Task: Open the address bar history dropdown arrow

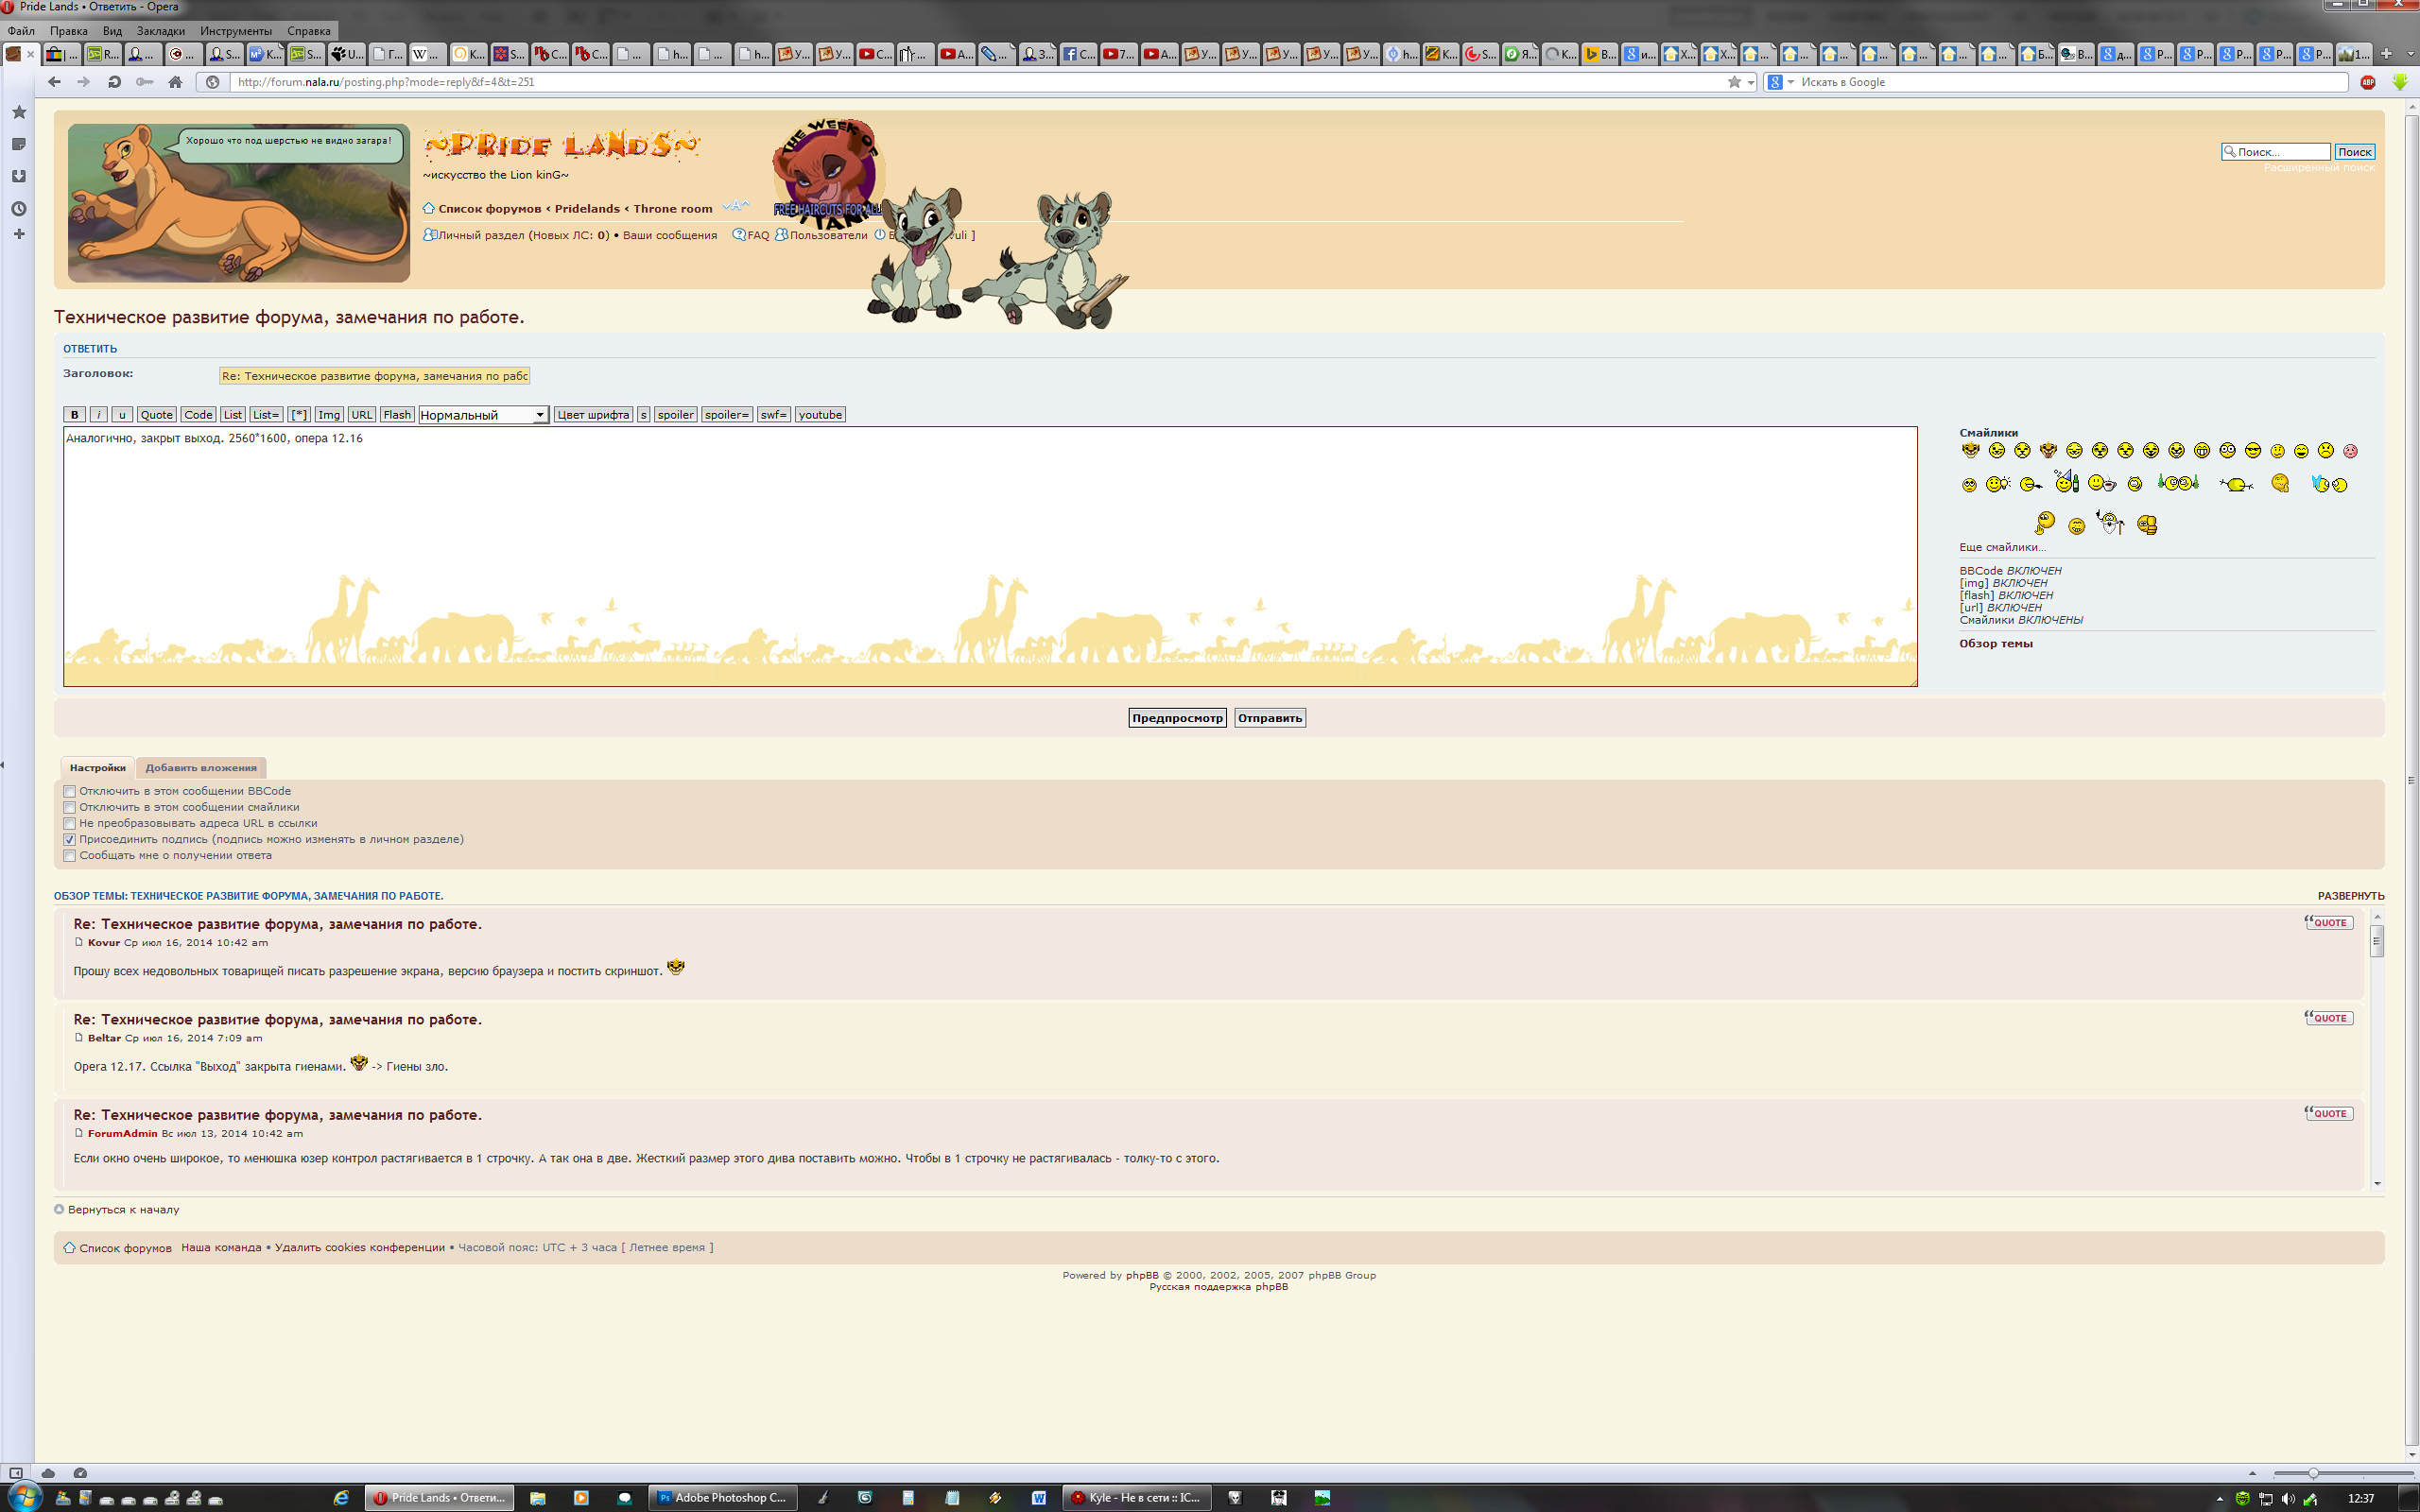Action: [x=1751, y=82]
